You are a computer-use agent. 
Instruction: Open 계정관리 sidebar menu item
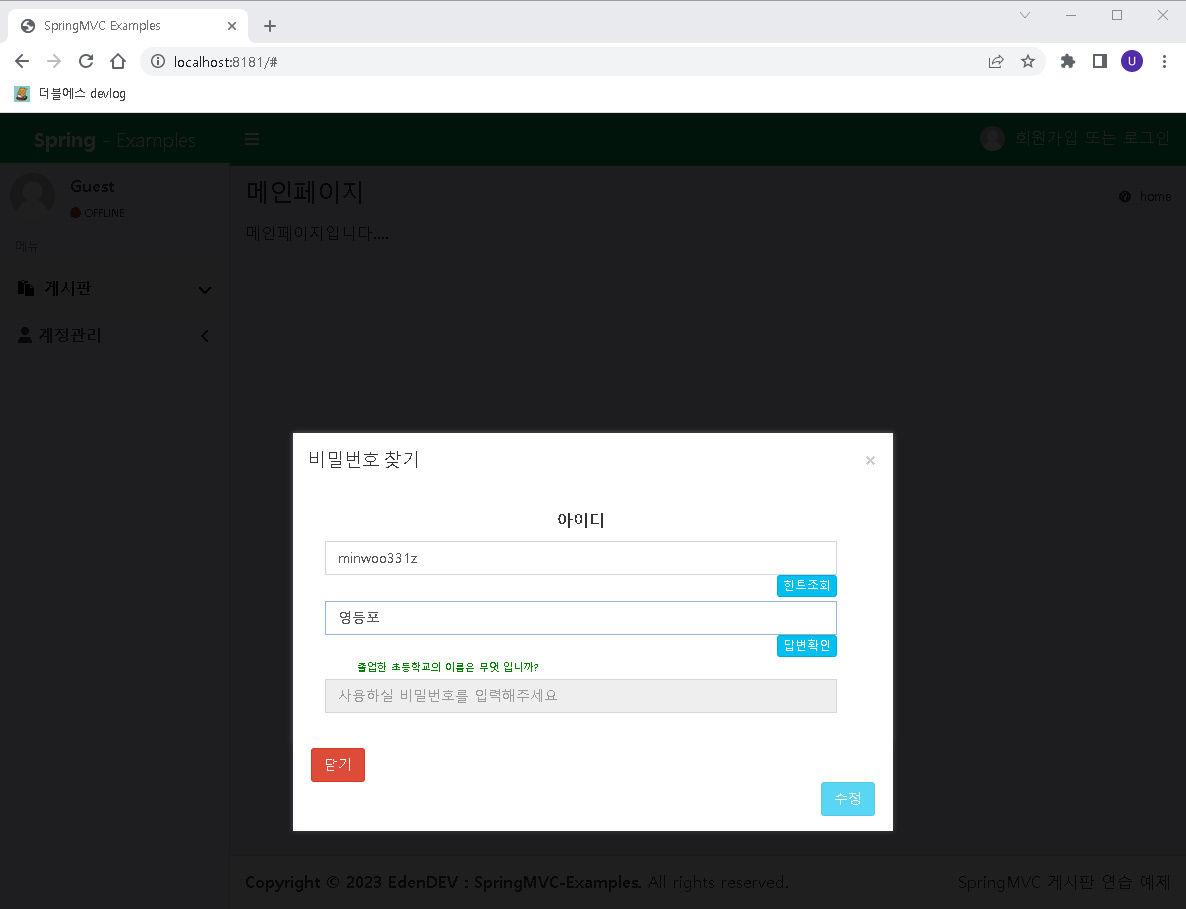pyautogui.click(x=114, y=335)
